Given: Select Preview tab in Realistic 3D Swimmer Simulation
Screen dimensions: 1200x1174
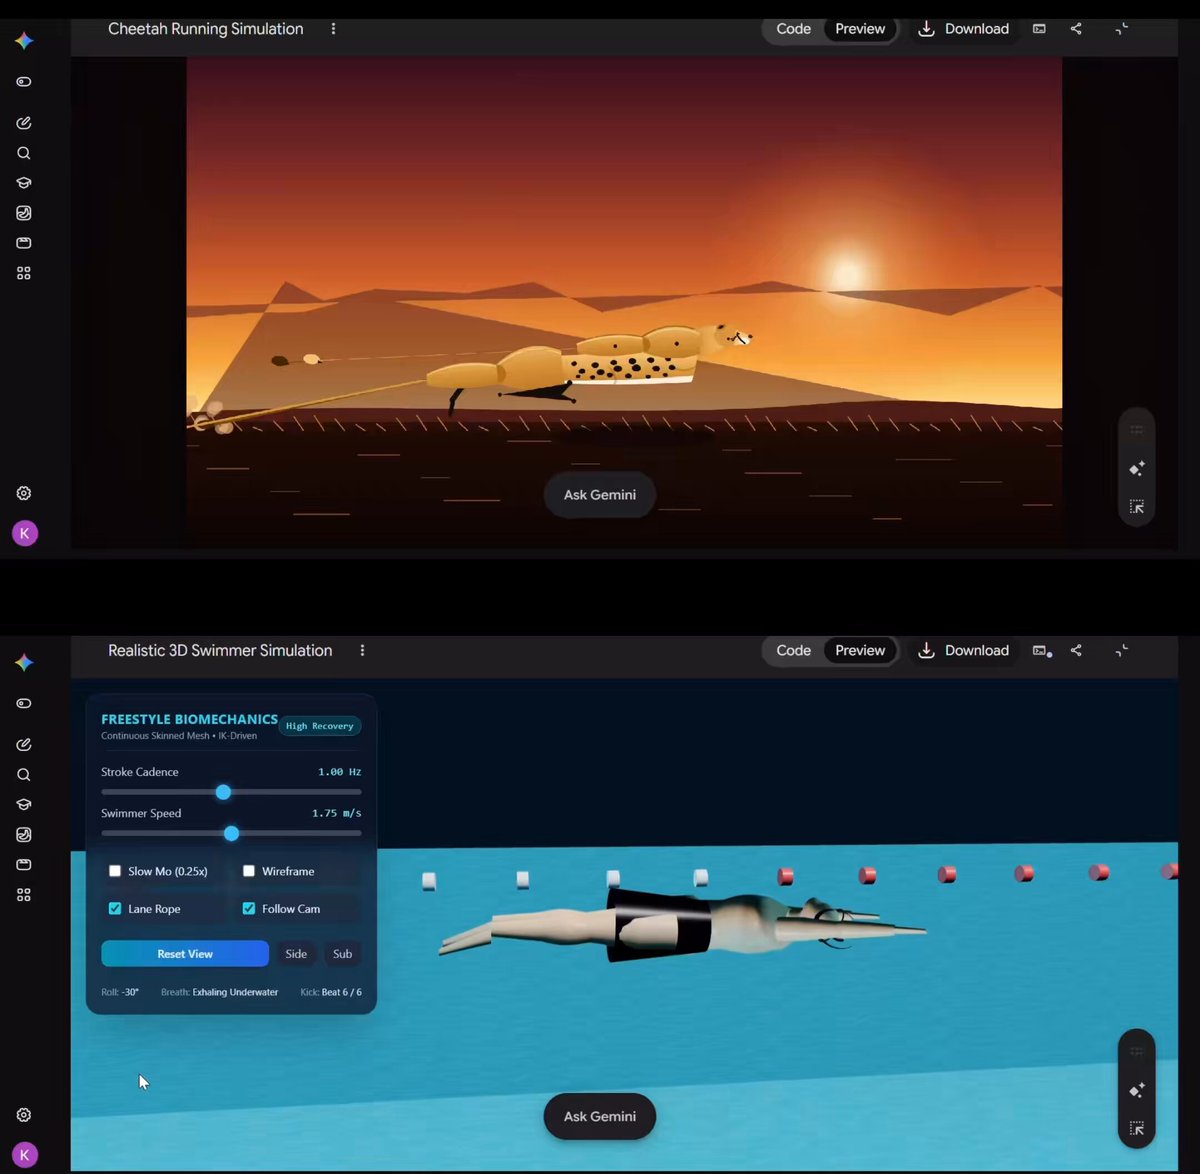Looking at the screenshot, I should 860,651.
